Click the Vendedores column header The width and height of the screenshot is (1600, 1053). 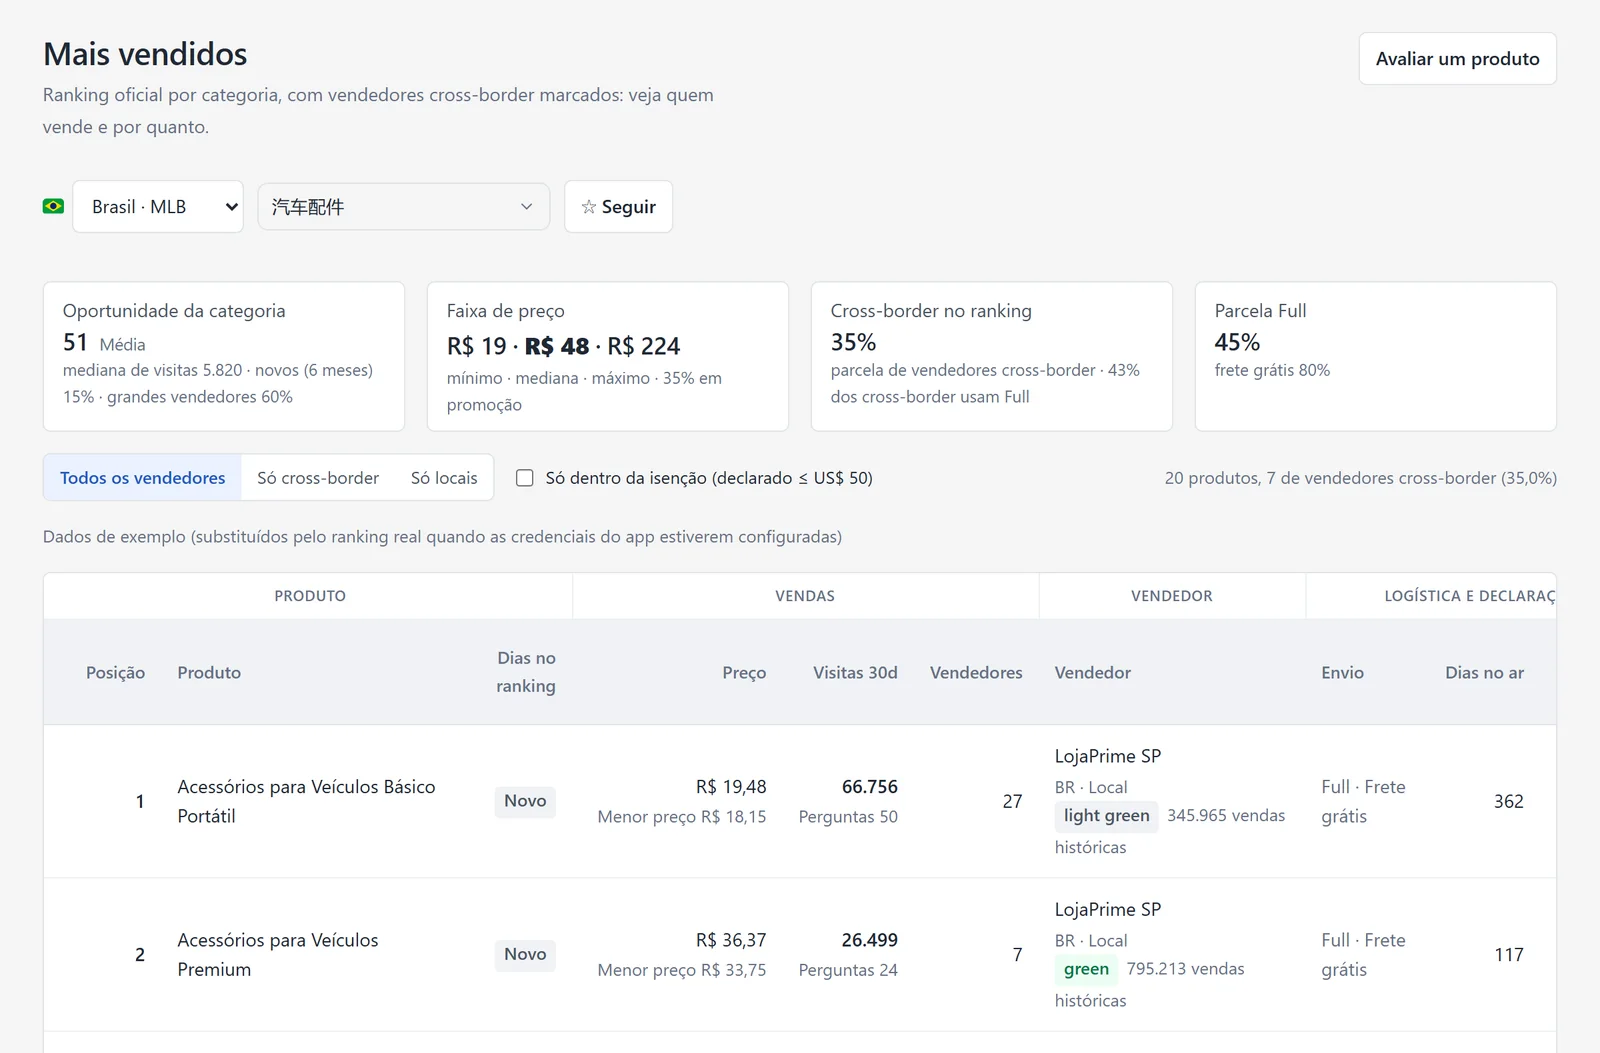tap(976, 673)
